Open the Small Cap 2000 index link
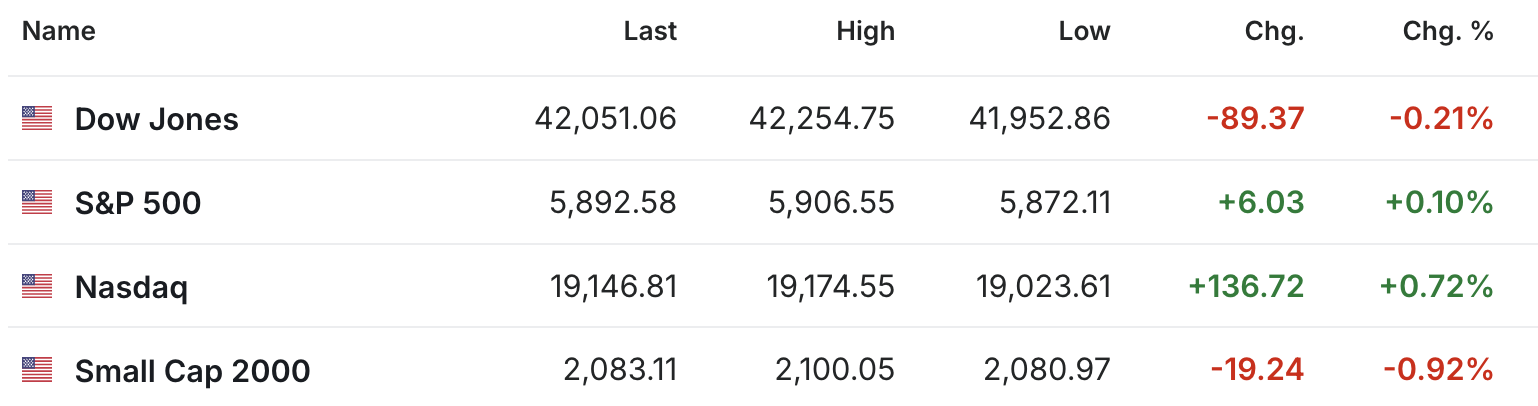The image size is (1538, 406). tap(193, 372)
